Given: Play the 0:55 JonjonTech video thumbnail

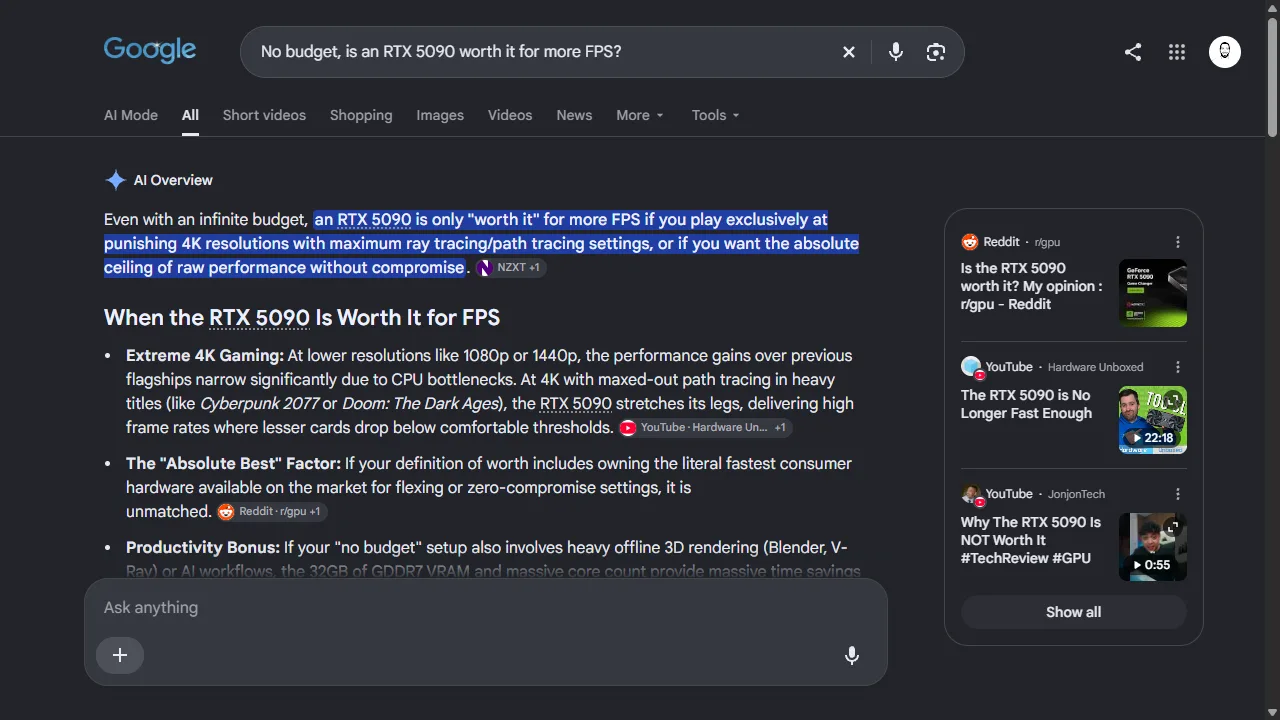Looking at the screenshot, I should [x=1153, y=547].
